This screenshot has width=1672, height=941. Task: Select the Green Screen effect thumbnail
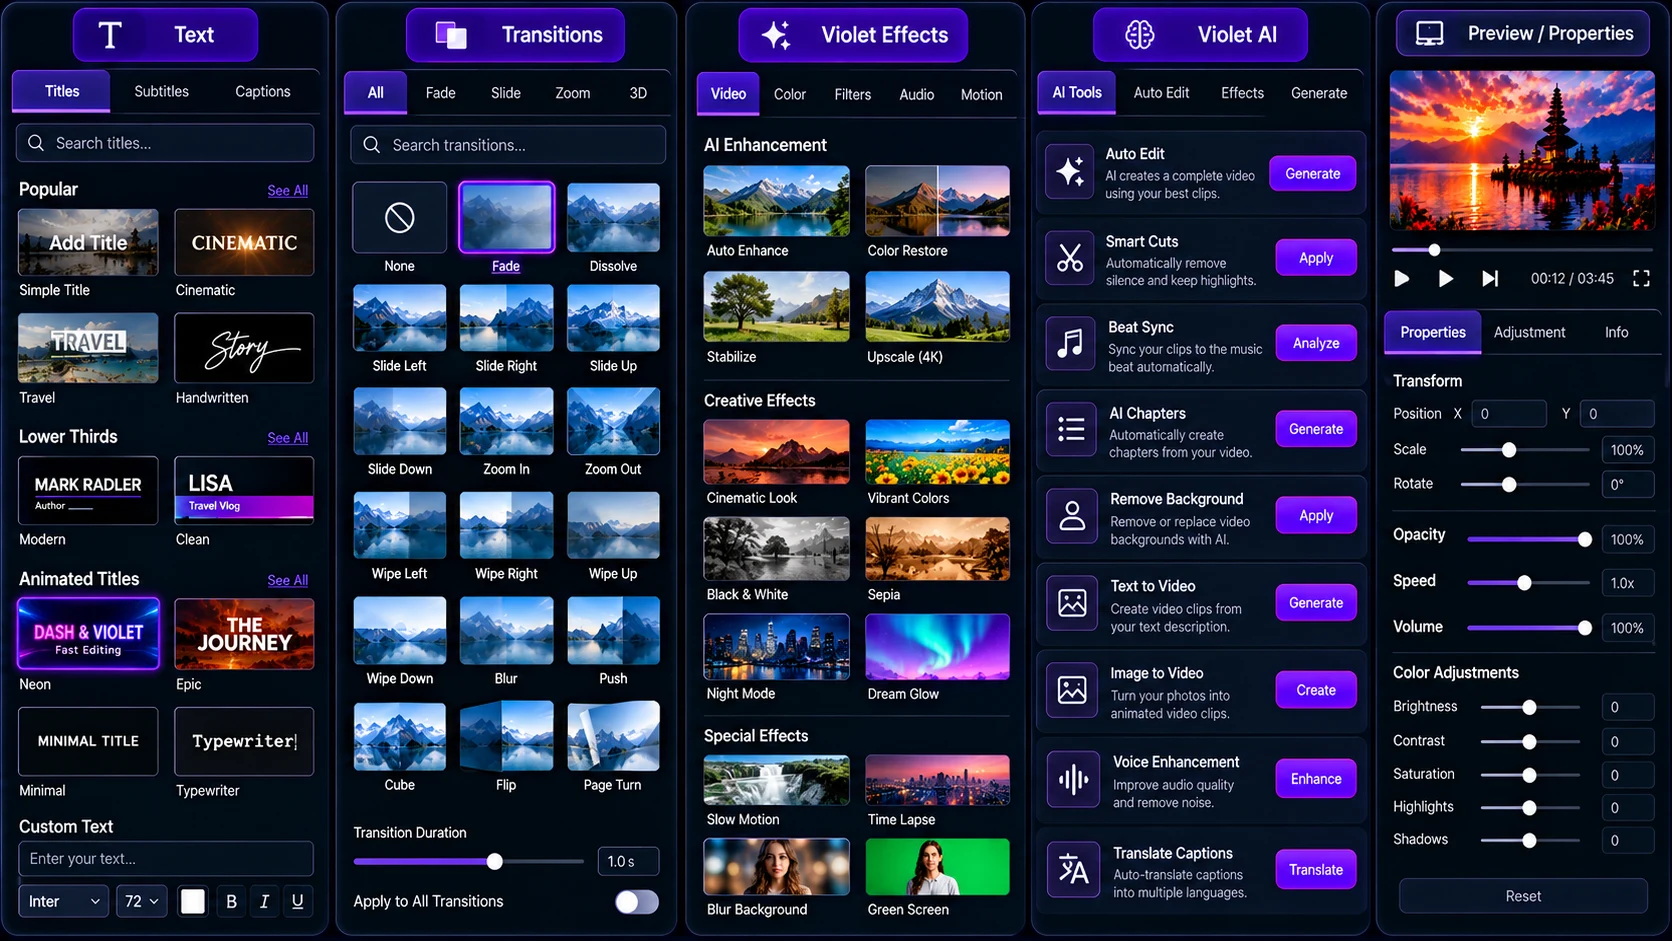(x=937, y=866)
